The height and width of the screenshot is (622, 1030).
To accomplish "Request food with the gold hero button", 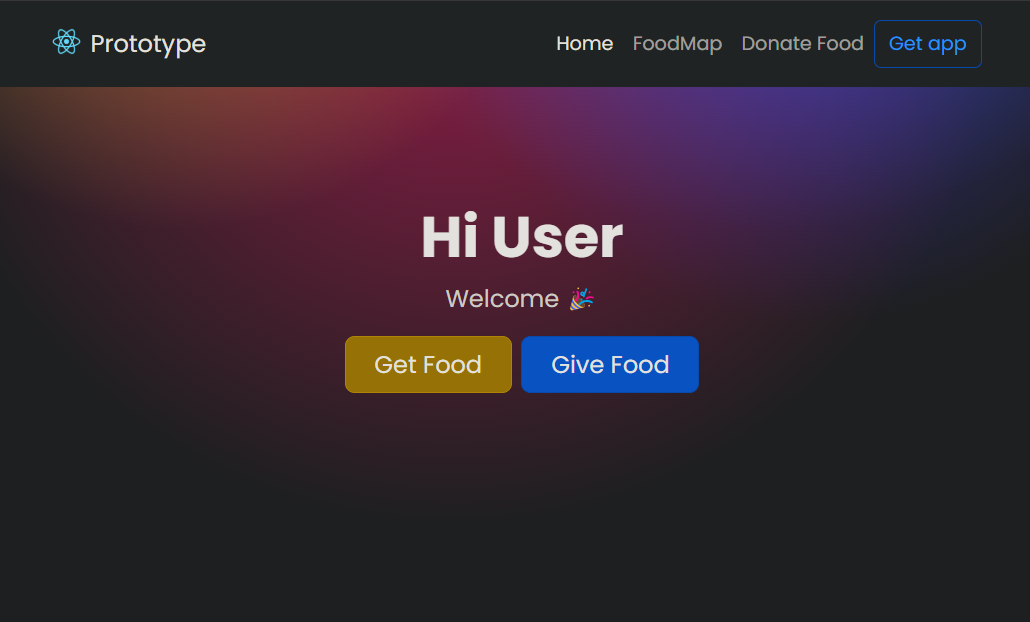I will pyautogui.click(x=428, y=365).
